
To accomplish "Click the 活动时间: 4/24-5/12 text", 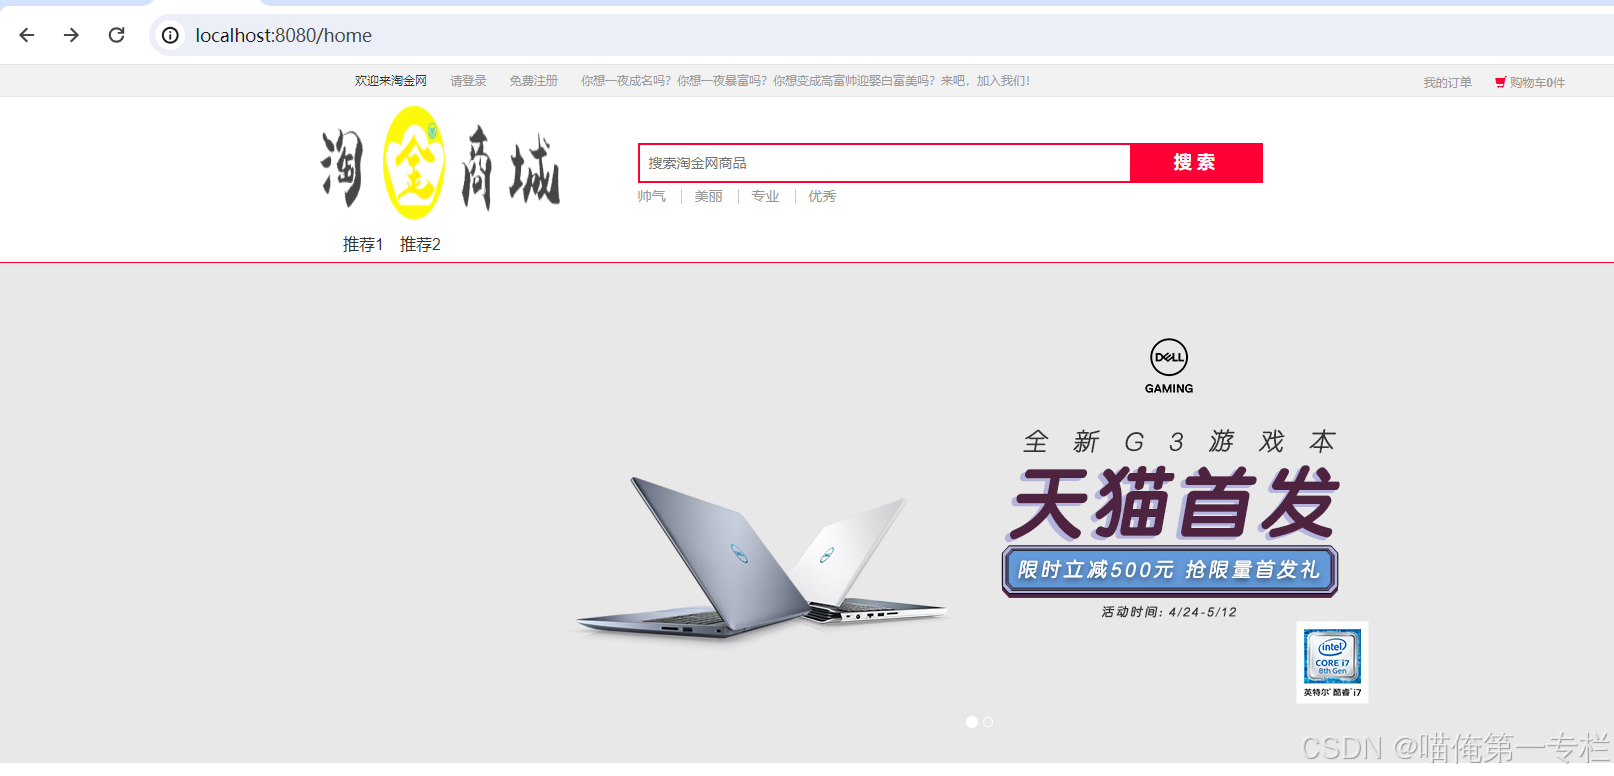I will click(1169, 612).
